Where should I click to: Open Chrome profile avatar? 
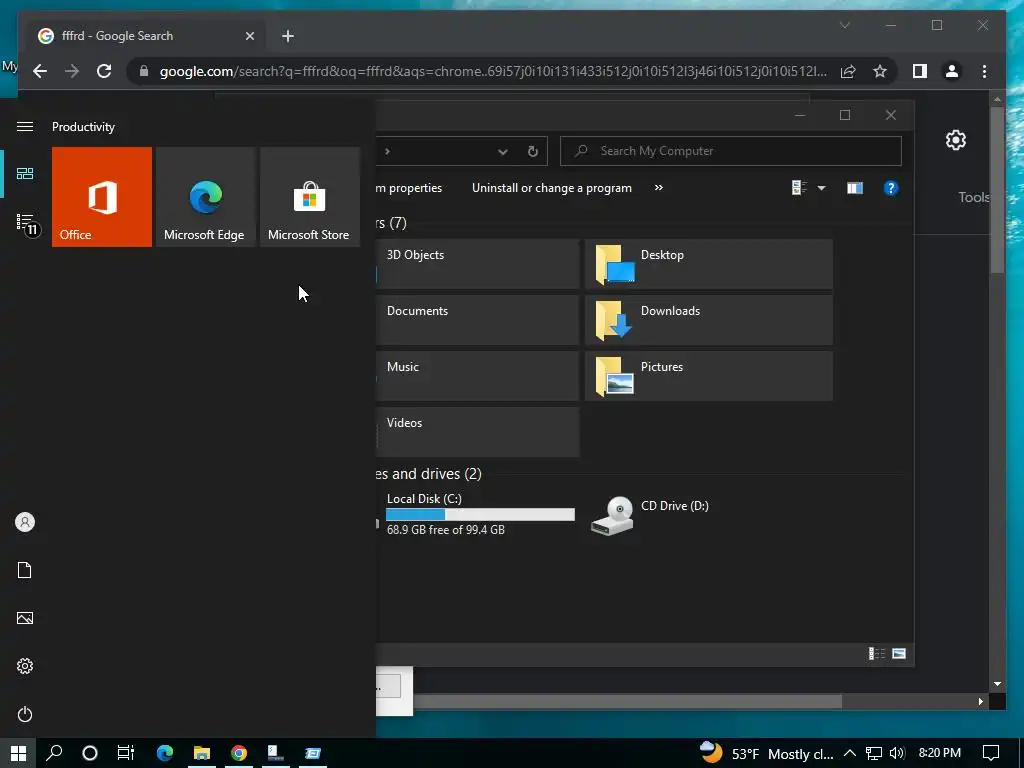(x=952, y=71)
